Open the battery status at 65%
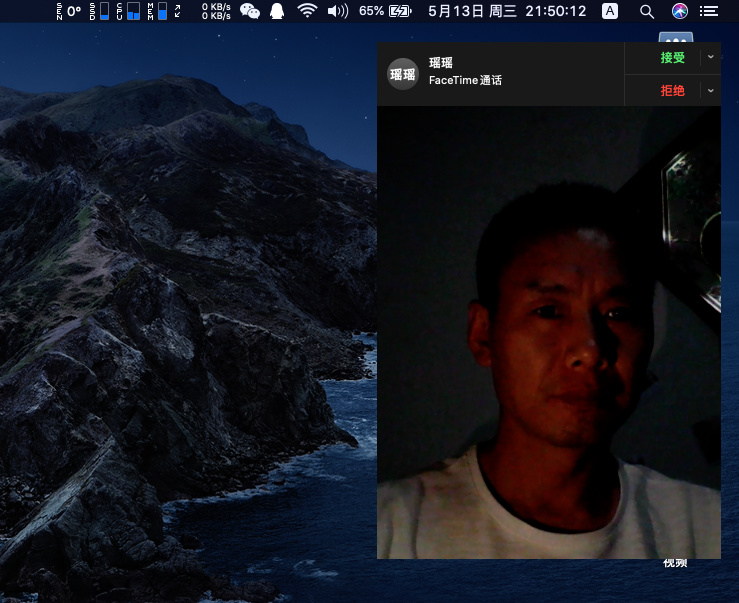Image resolution: width=739 pixels, height=603 pixels. point(385,11)
